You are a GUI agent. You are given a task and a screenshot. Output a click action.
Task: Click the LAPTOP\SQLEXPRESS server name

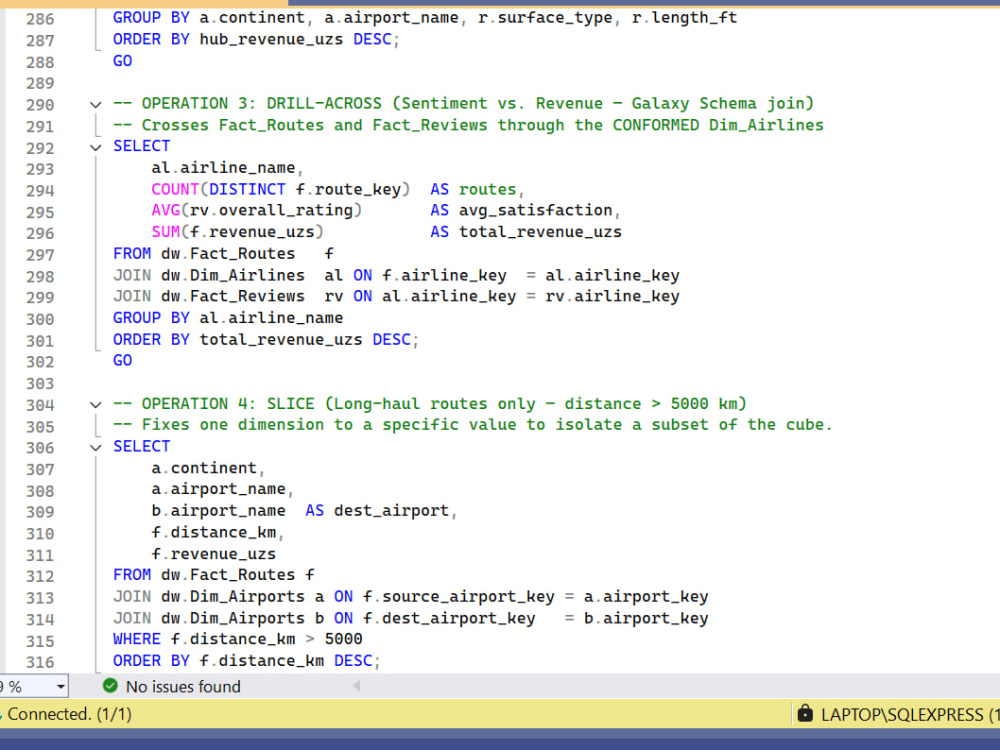[902, 715]
